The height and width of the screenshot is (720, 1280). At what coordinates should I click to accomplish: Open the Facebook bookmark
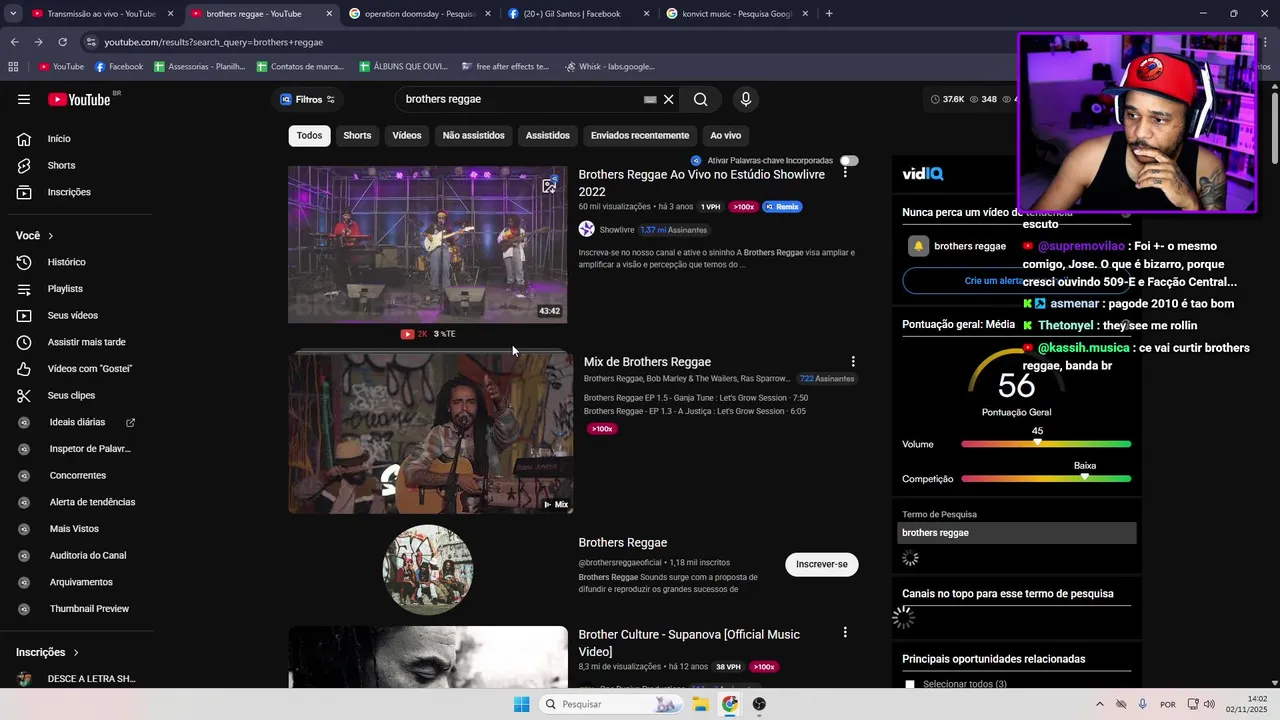pyautogui.click(x=119, y=67)
